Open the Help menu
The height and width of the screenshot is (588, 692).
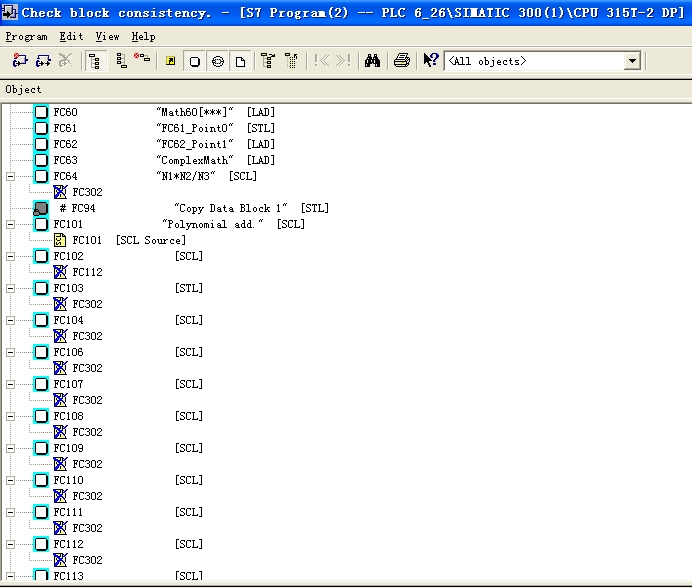(143, 37)
